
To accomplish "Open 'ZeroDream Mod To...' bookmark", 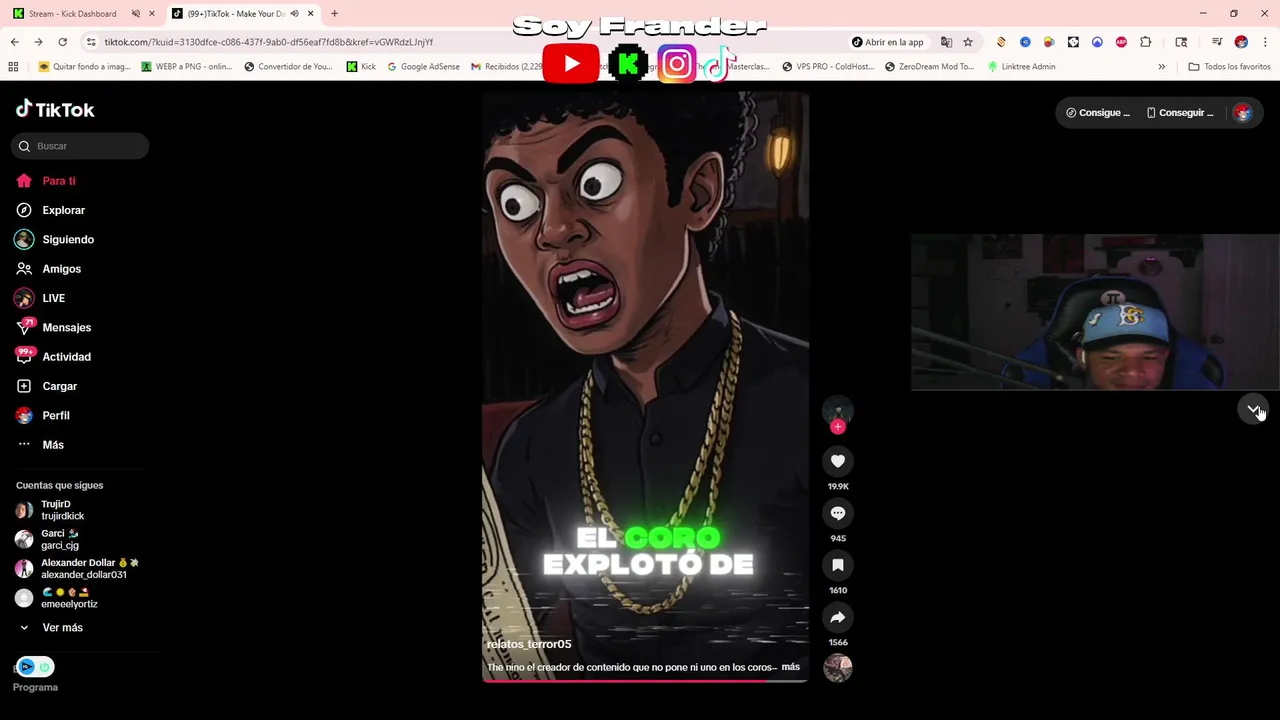I will coord(930,67).
